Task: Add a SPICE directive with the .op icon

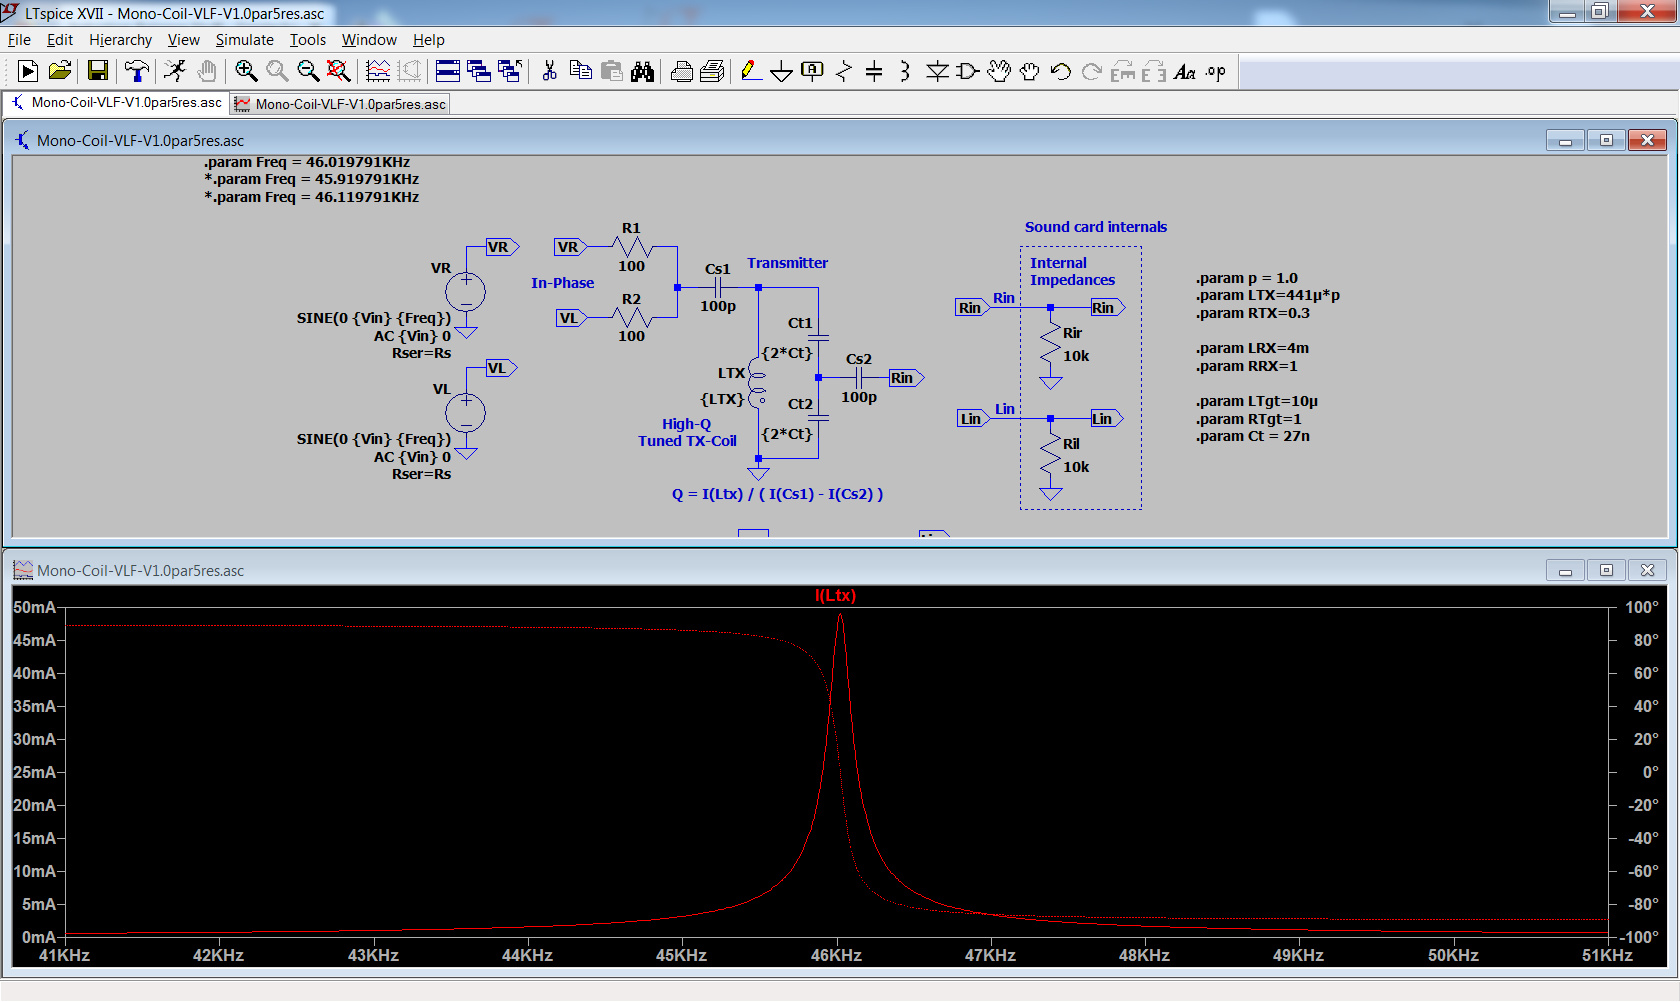Action: [1215, 71]
